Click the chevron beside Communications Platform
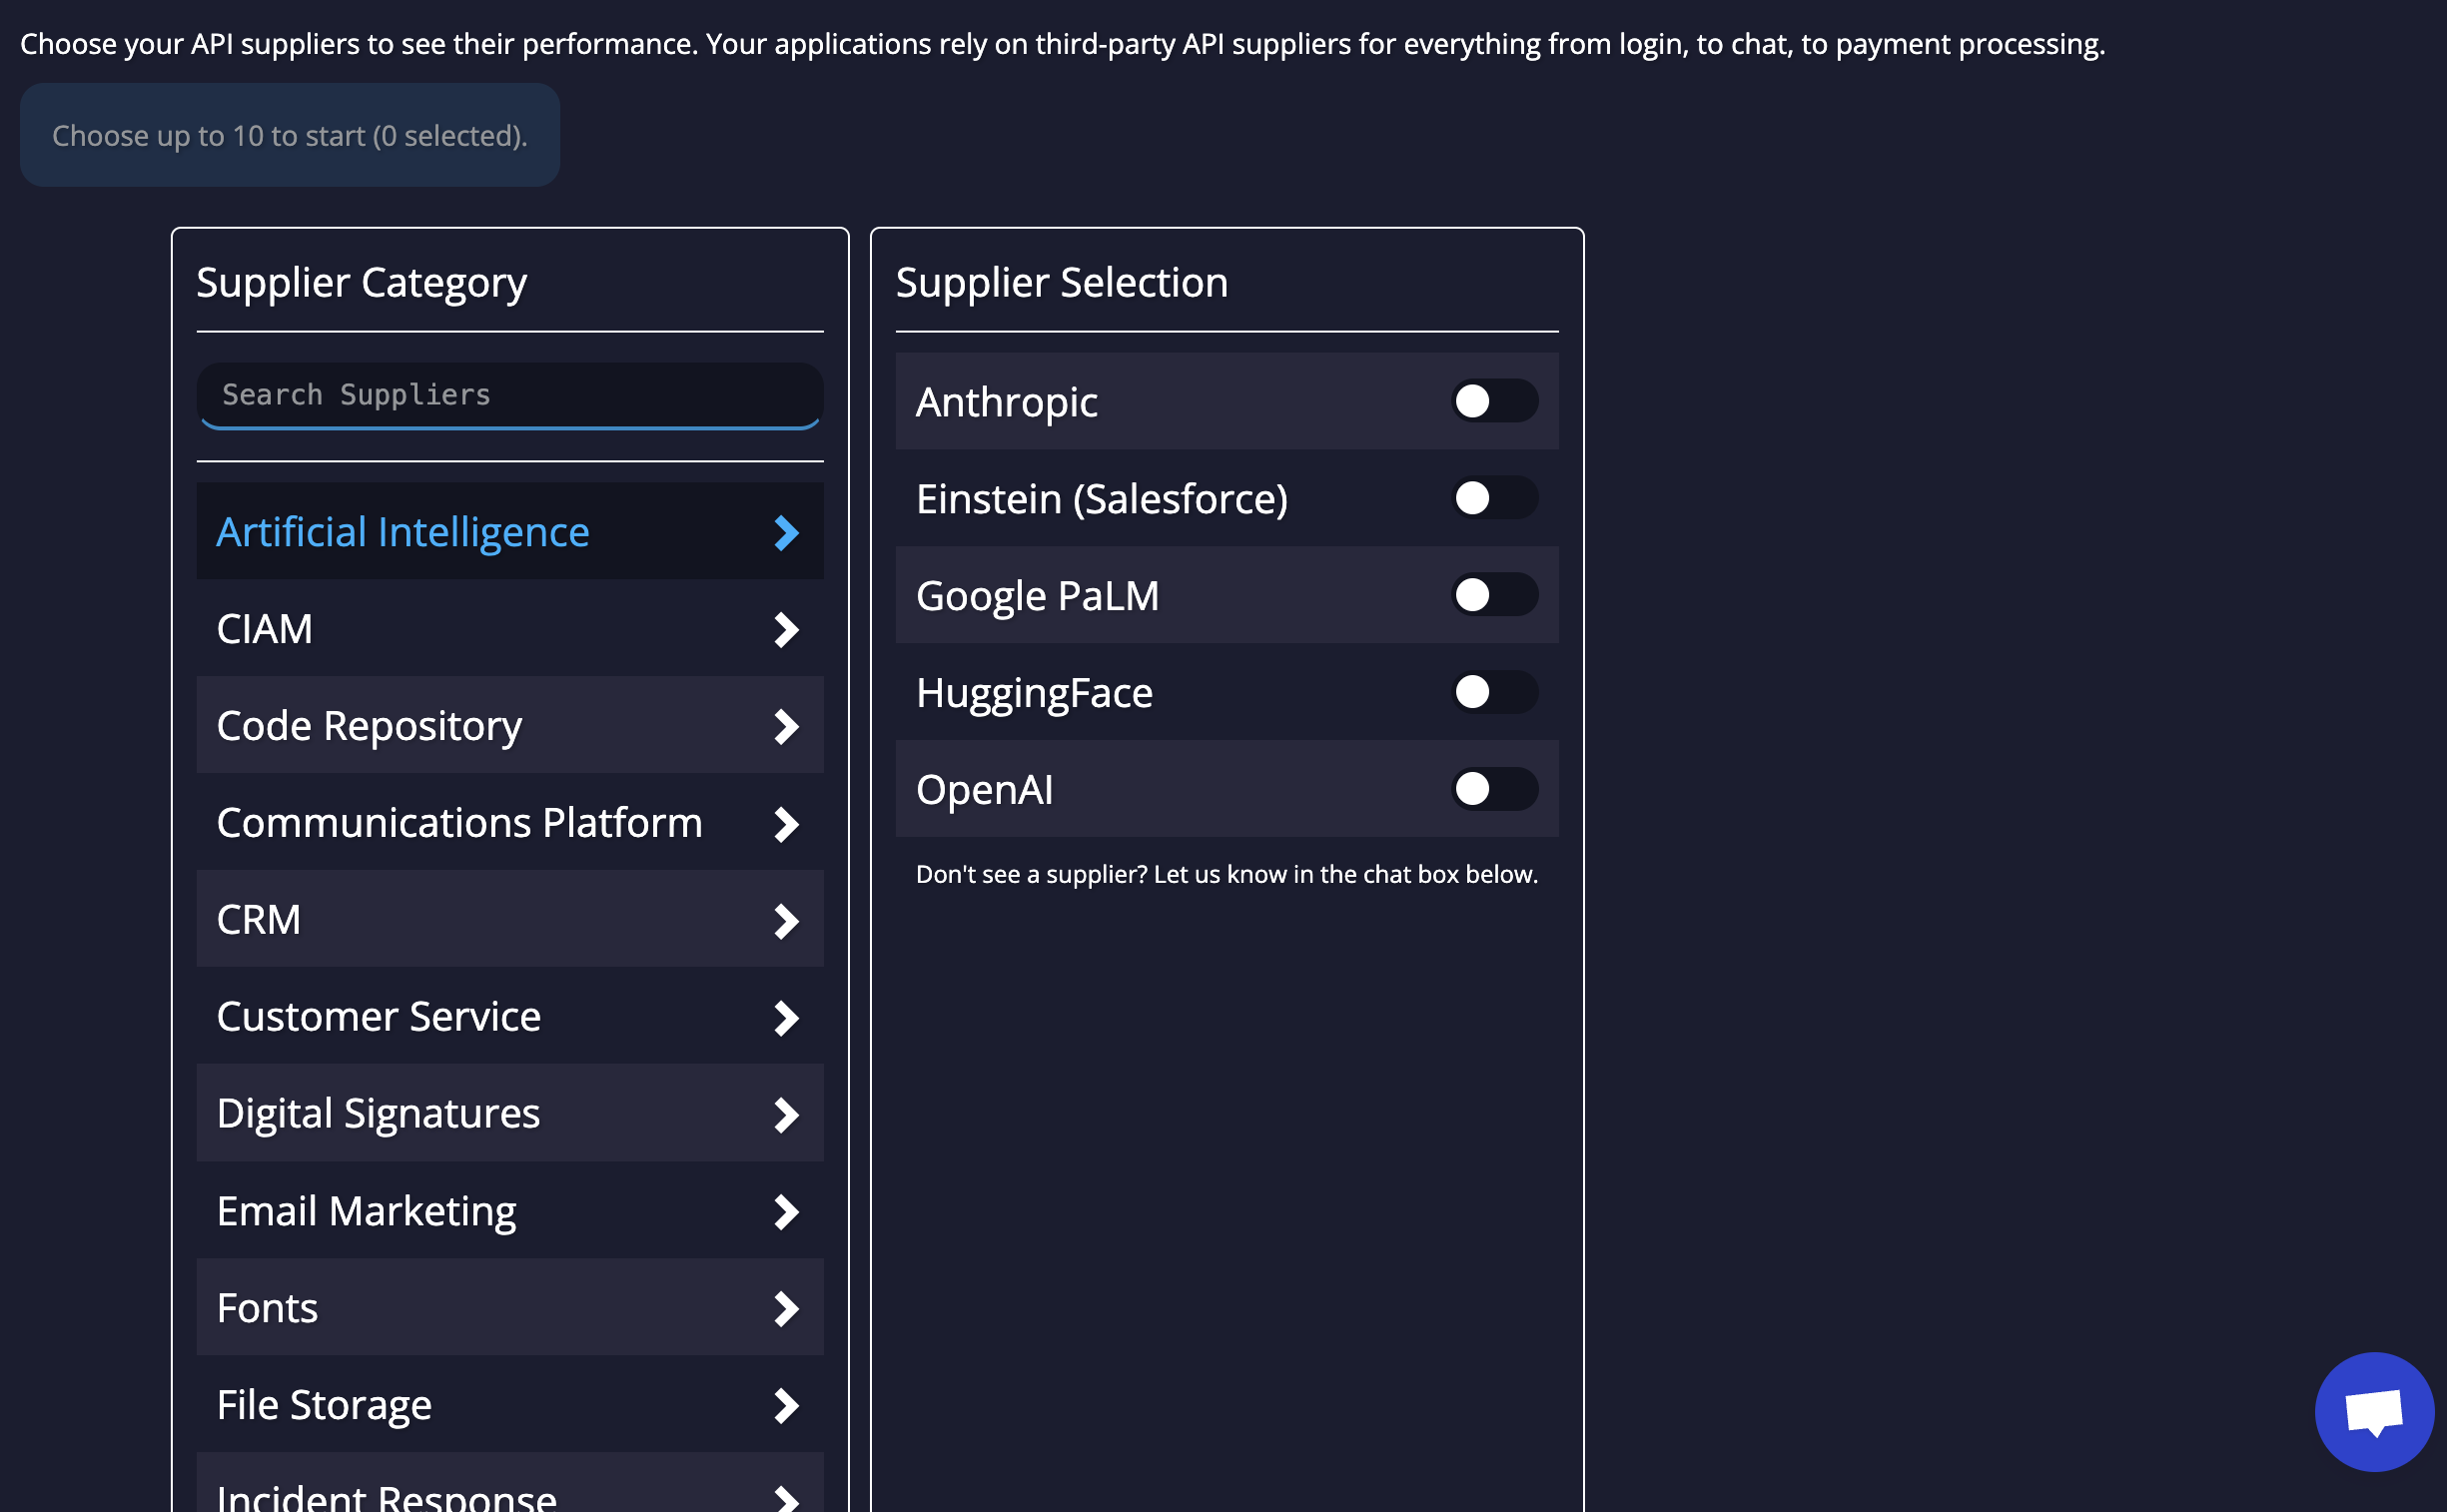This screenshot has height=1512, width=2447. click(x=786, y=824)
